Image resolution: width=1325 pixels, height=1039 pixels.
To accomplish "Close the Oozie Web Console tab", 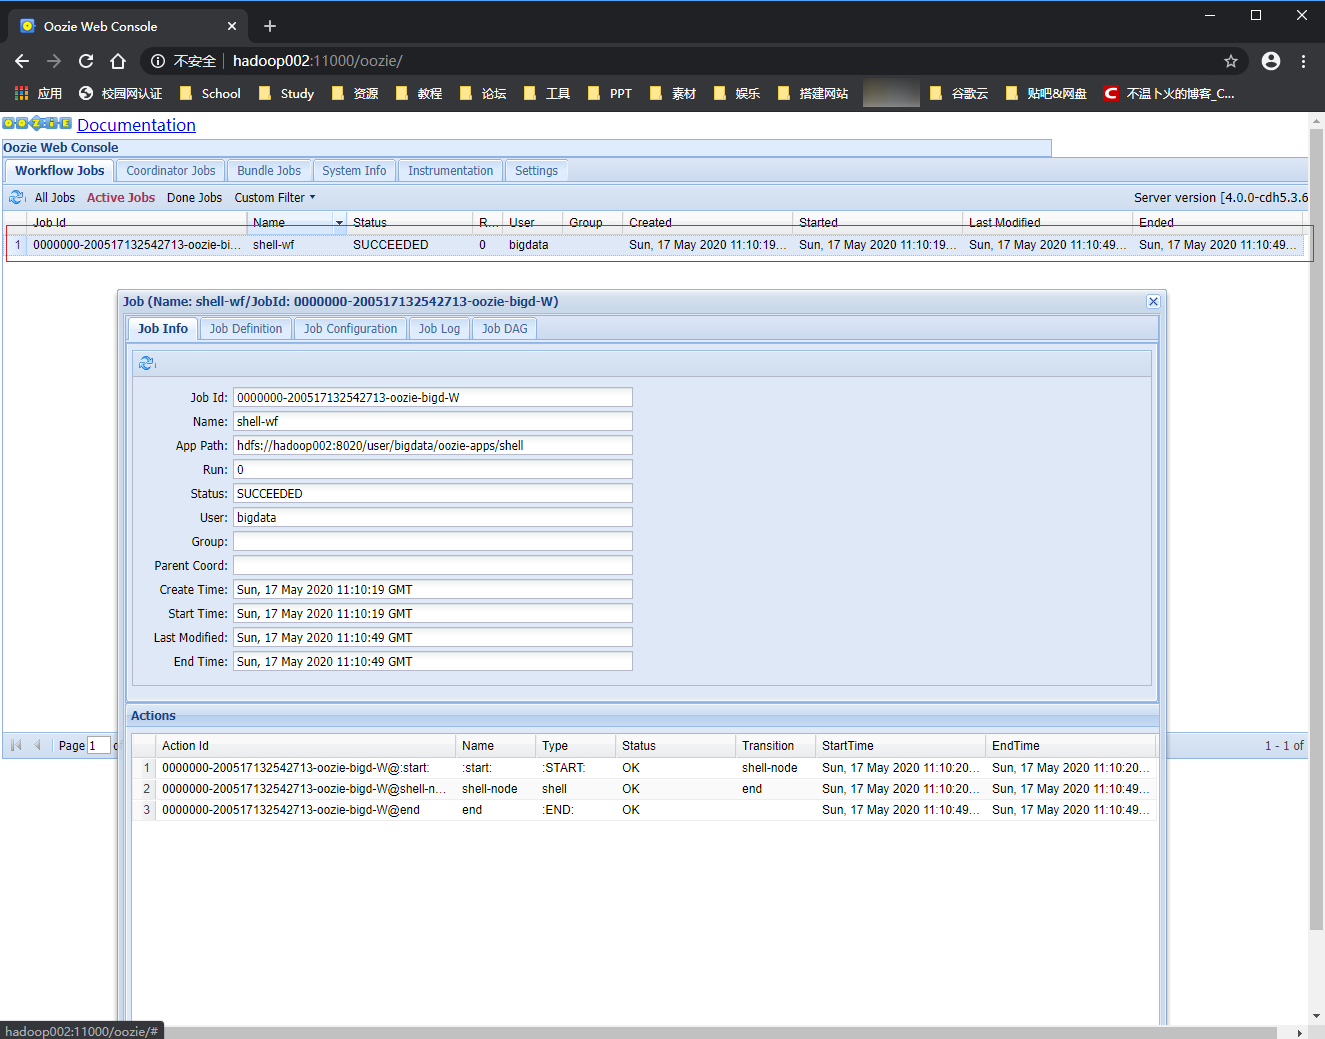I will pyautogui.click(x=232, y=26).
